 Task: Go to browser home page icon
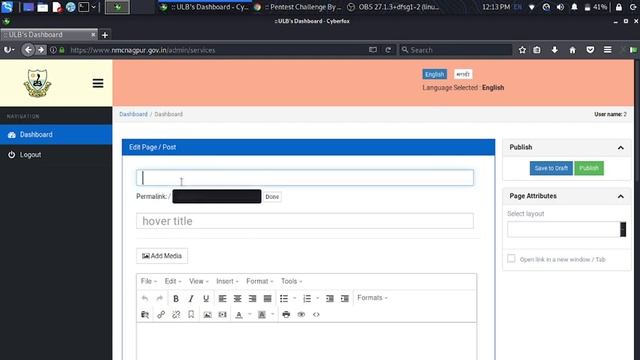572,50
